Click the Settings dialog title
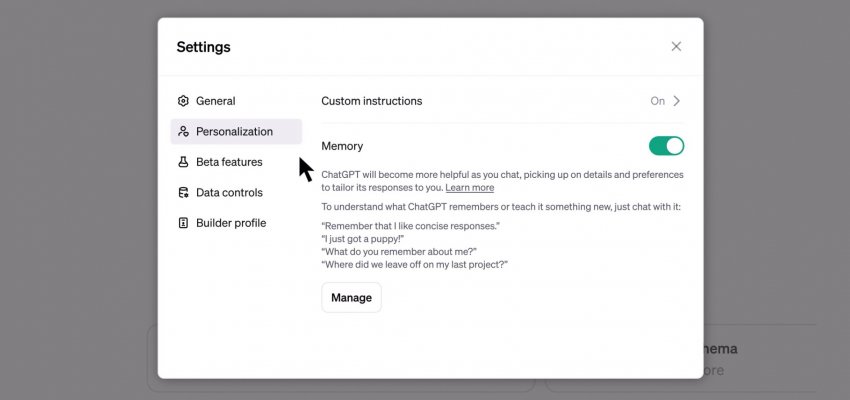 (x=203, y=47)
